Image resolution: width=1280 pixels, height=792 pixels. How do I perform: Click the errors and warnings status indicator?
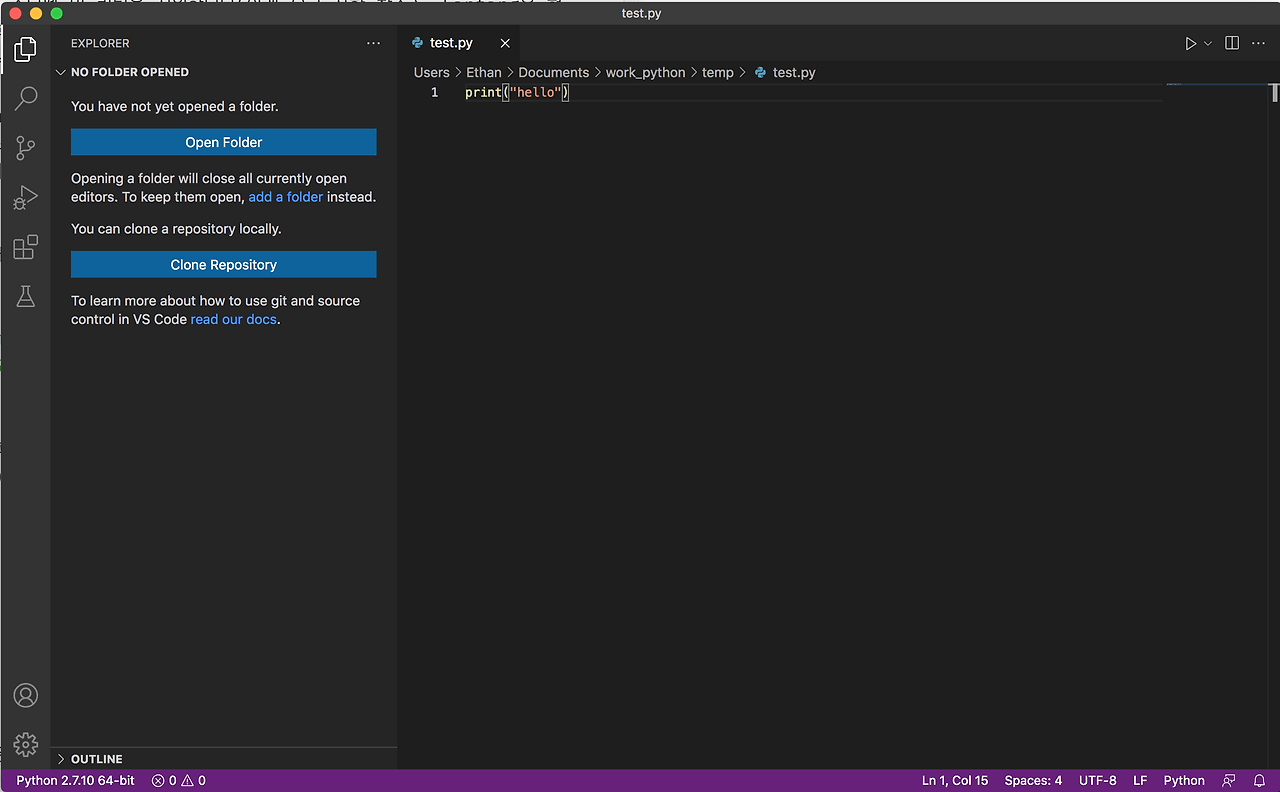[178, 780]
